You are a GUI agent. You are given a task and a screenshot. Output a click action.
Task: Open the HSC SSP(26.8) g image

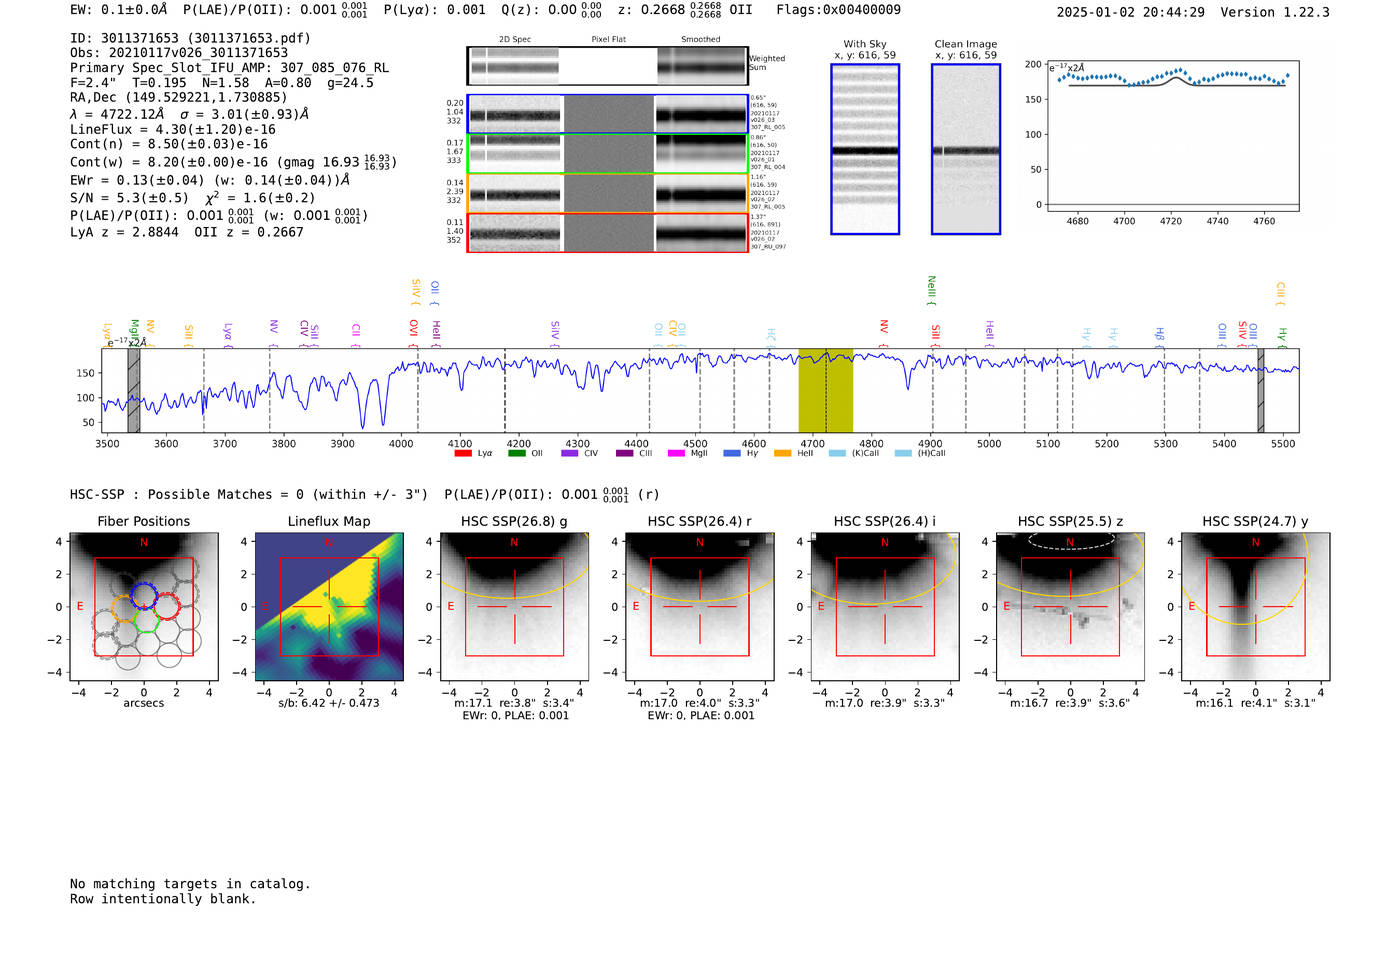click(x=514, y=606)
